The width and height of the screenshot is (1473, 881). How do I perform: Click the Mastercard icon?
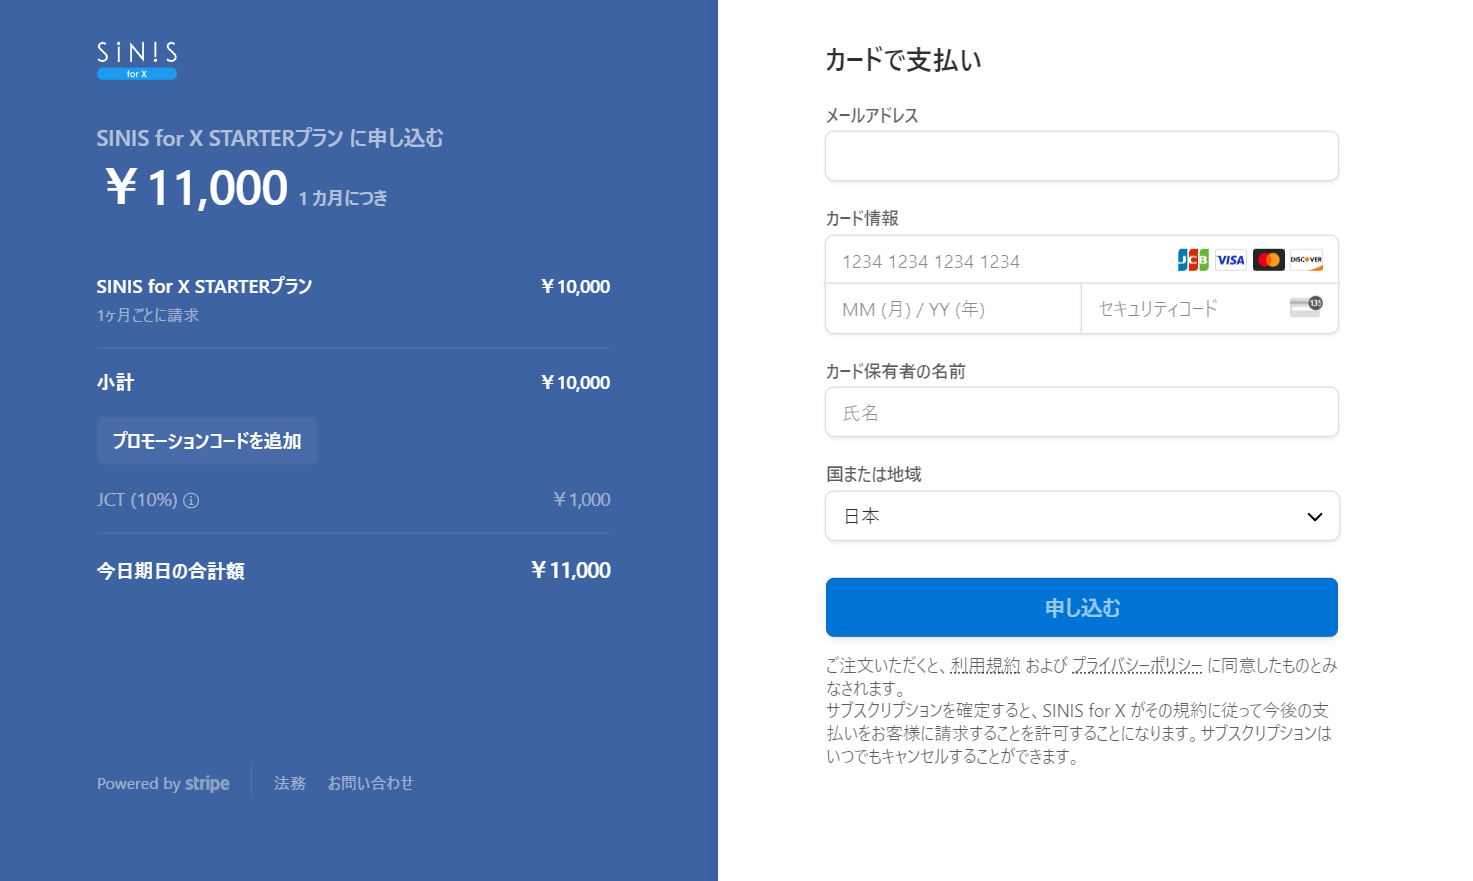(1269, 260)
